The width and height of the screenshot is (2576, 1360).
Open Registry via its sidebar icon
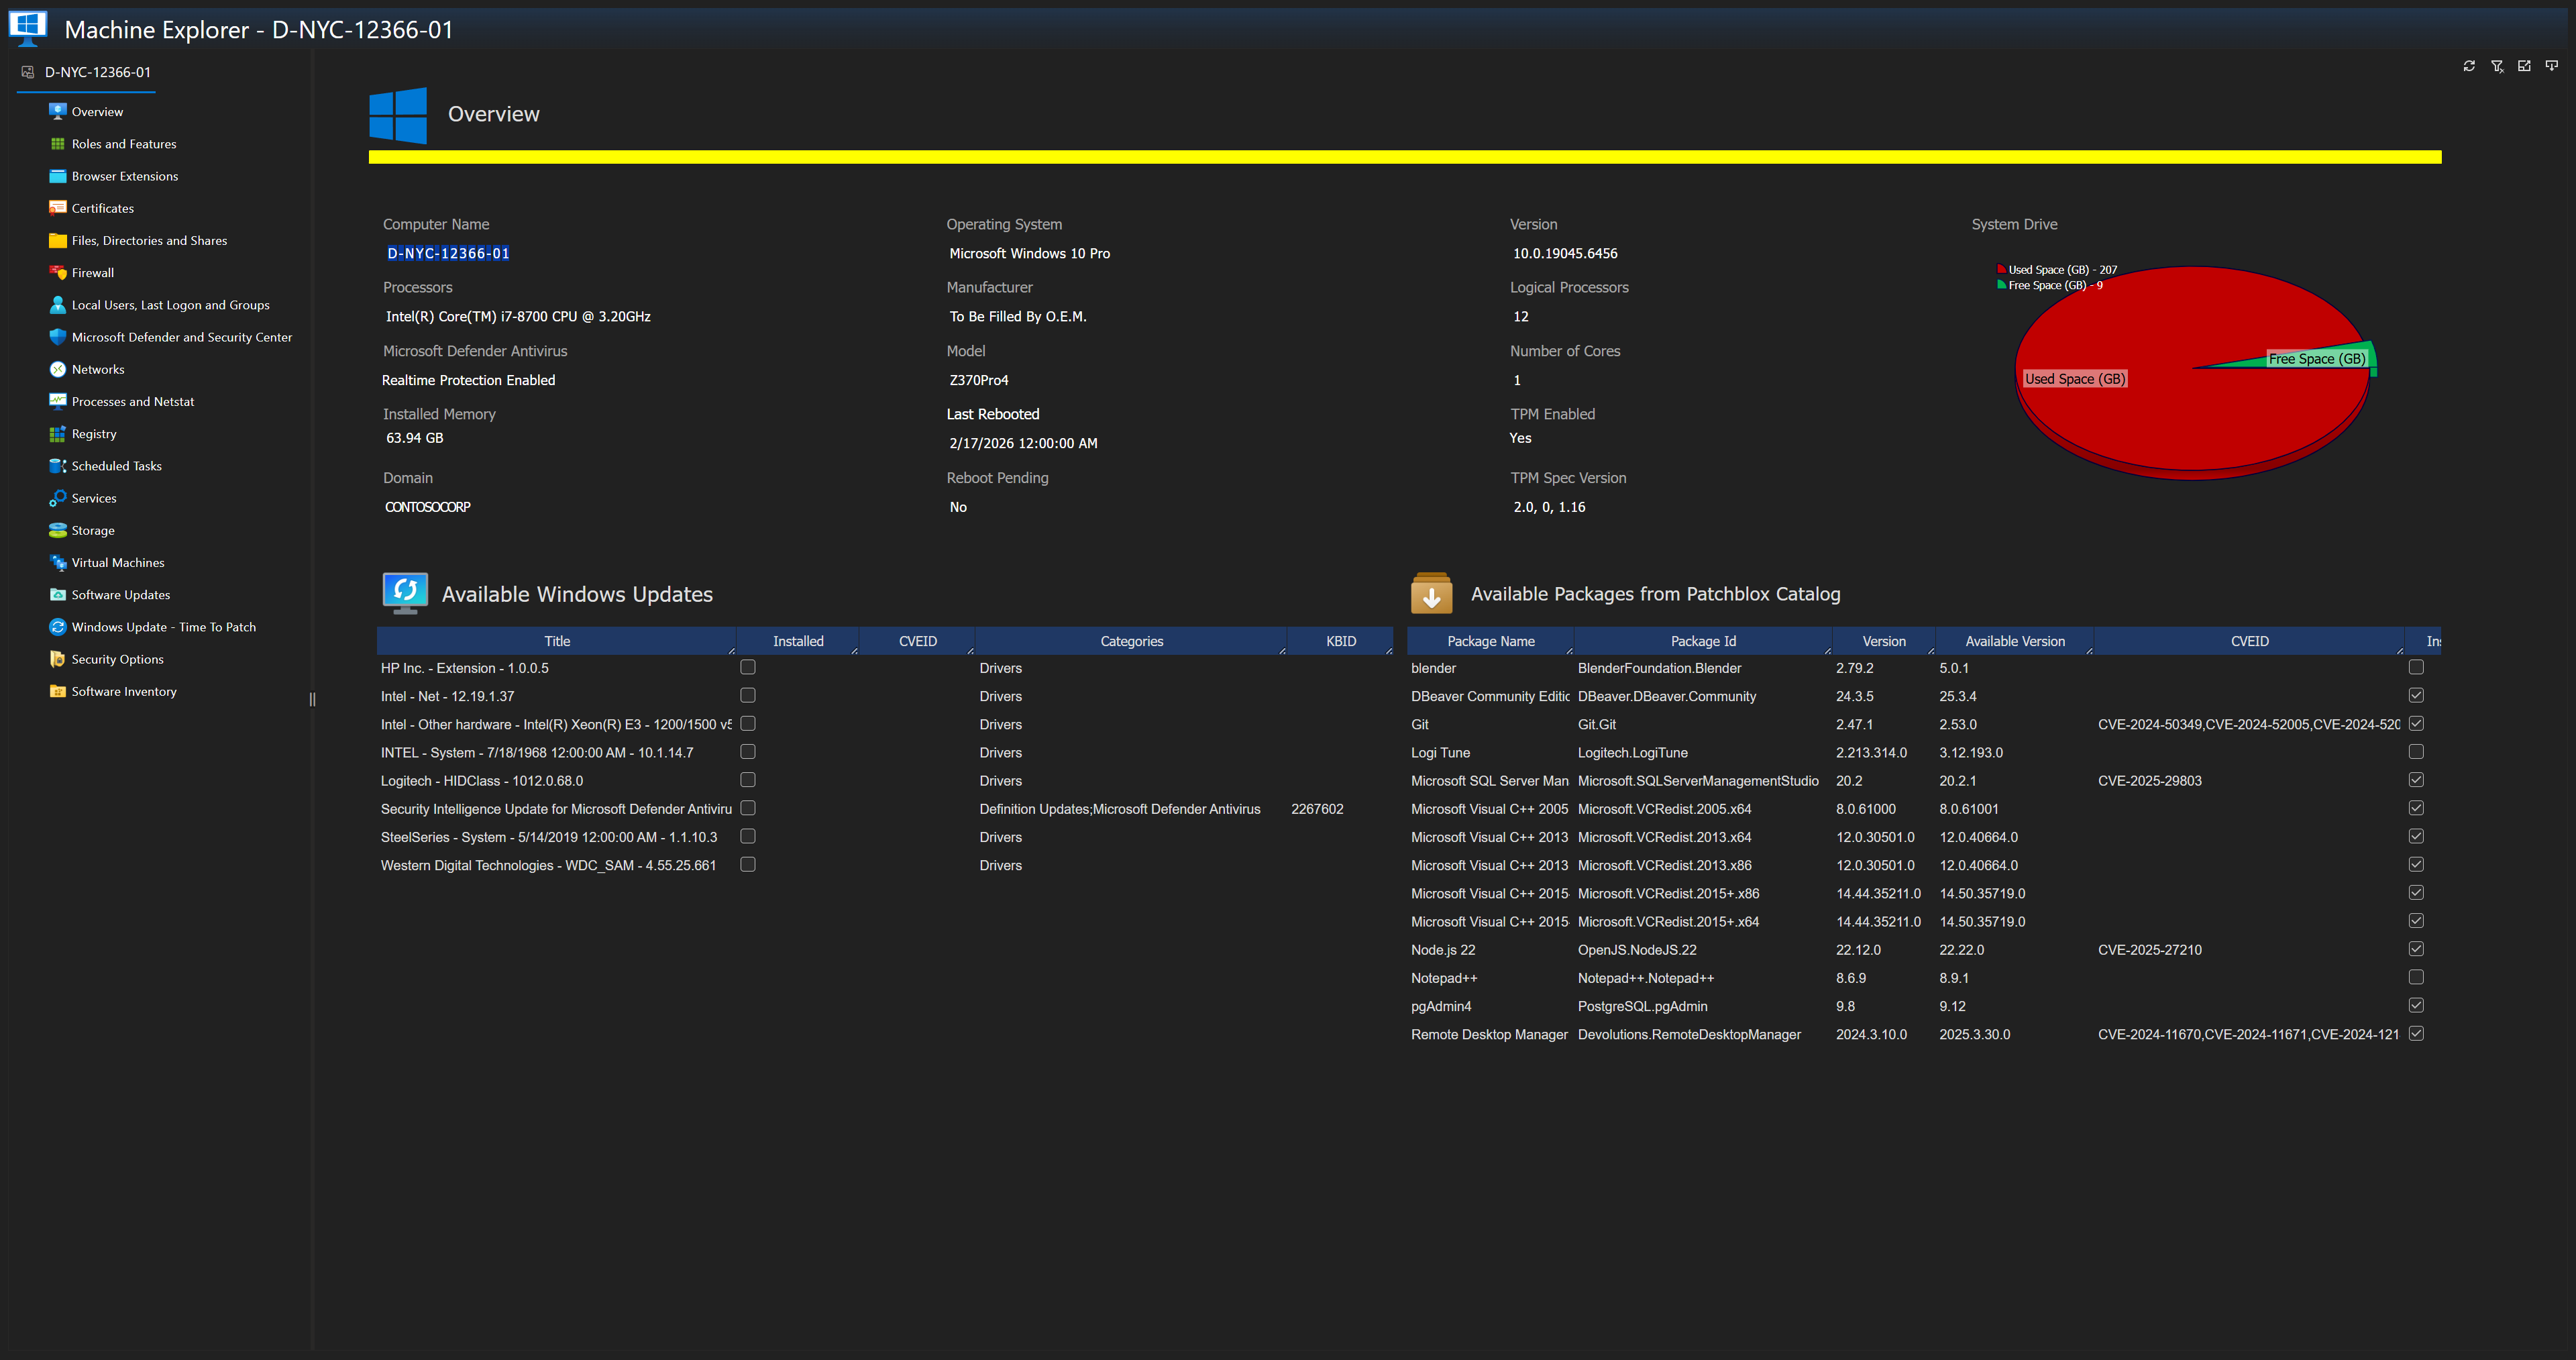pos(58,433)
